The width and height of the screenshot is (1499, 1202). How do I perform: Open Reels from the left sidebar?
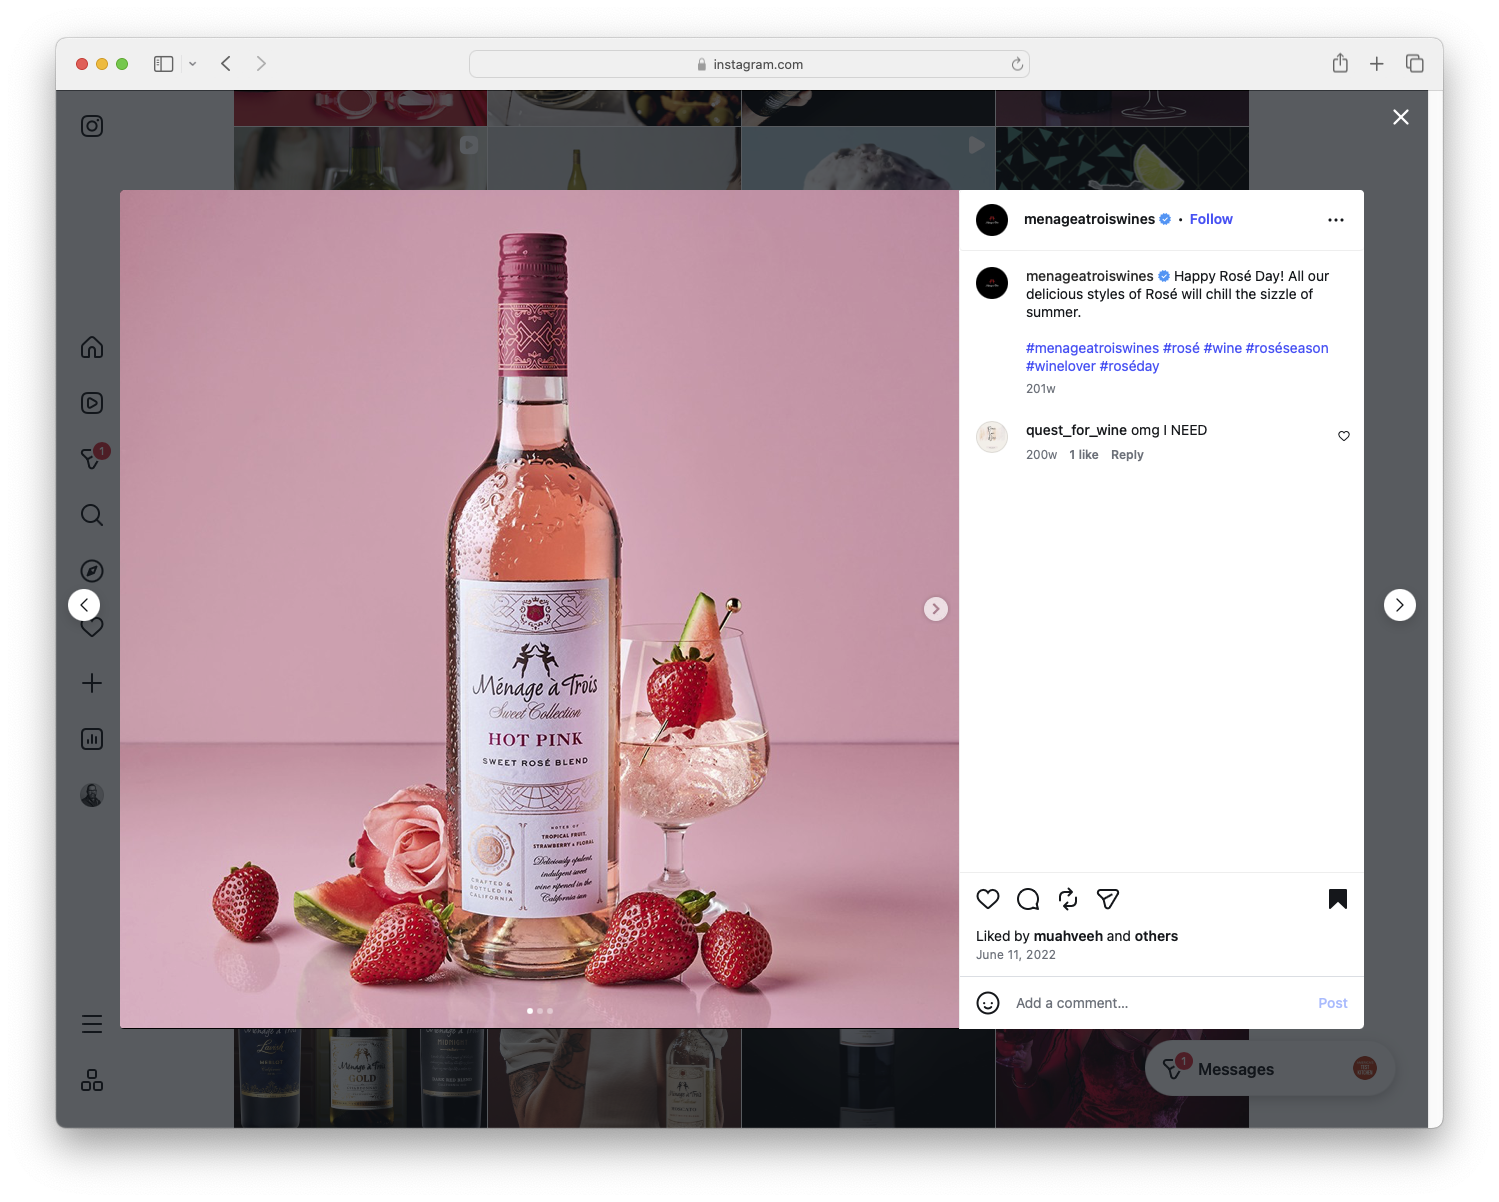(x=91, y=403)
